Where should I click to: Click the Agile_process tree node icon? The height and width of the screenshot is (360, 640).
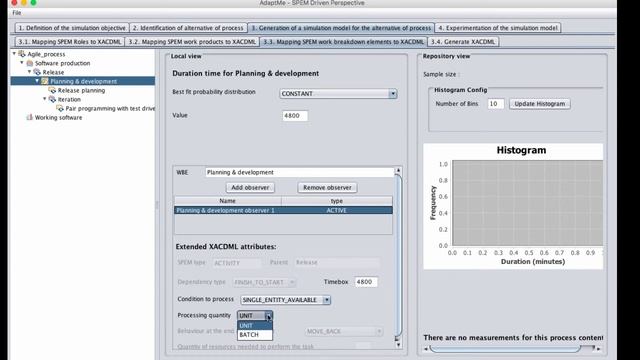click(22, 54)
